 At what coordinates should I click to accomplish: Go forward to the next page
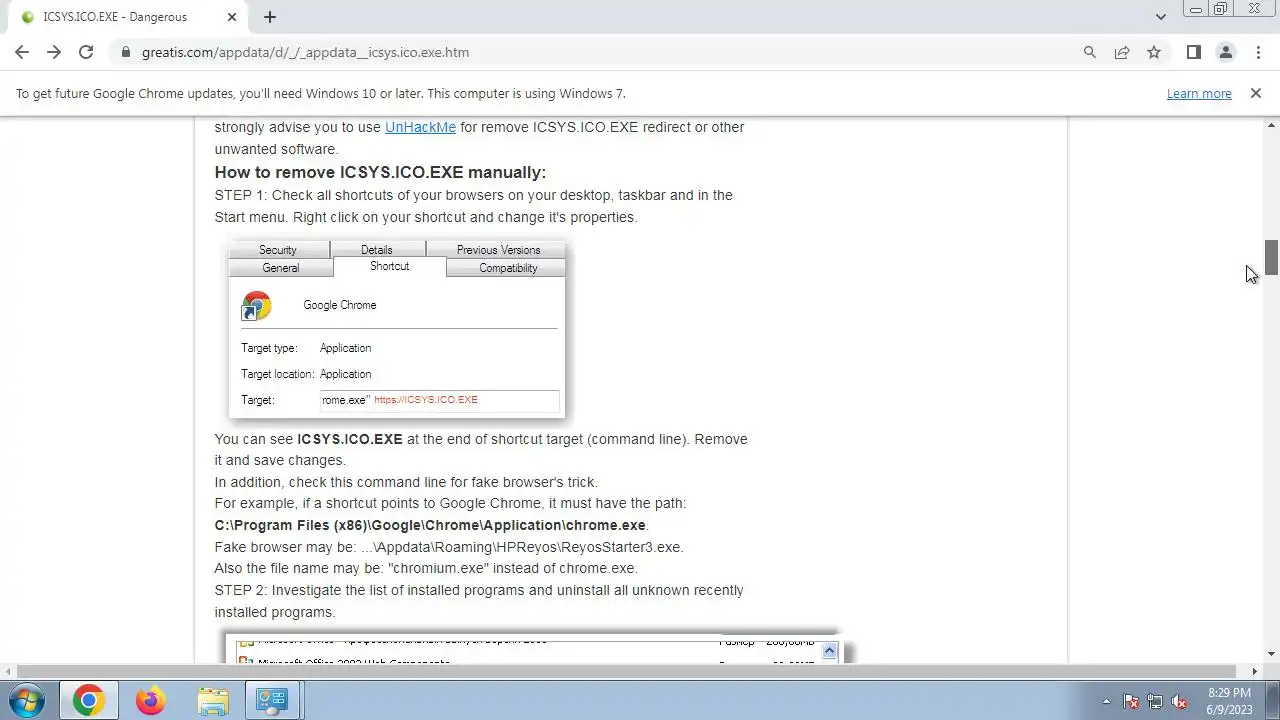[54, 52]
